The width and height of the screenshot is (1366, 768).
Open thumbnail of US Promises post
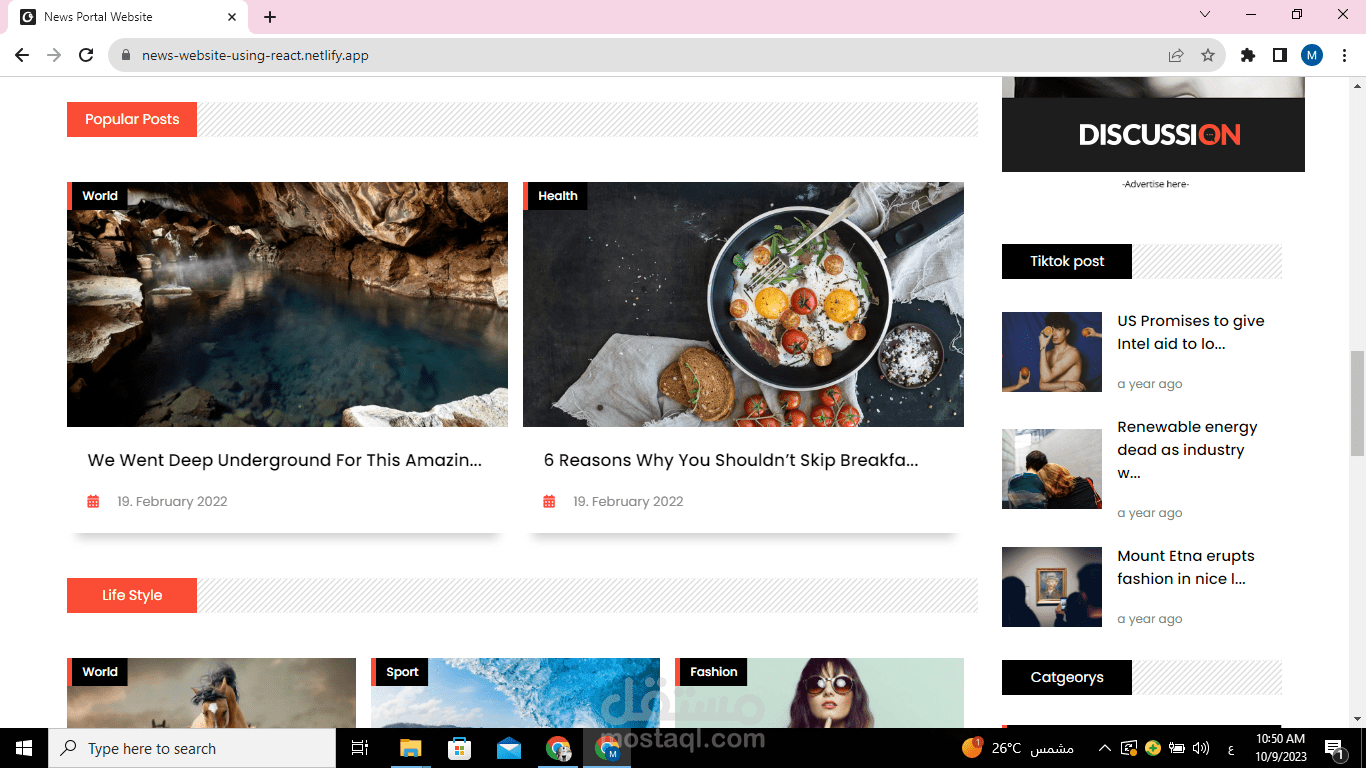pyautogui.click(x=1052, y=352)
